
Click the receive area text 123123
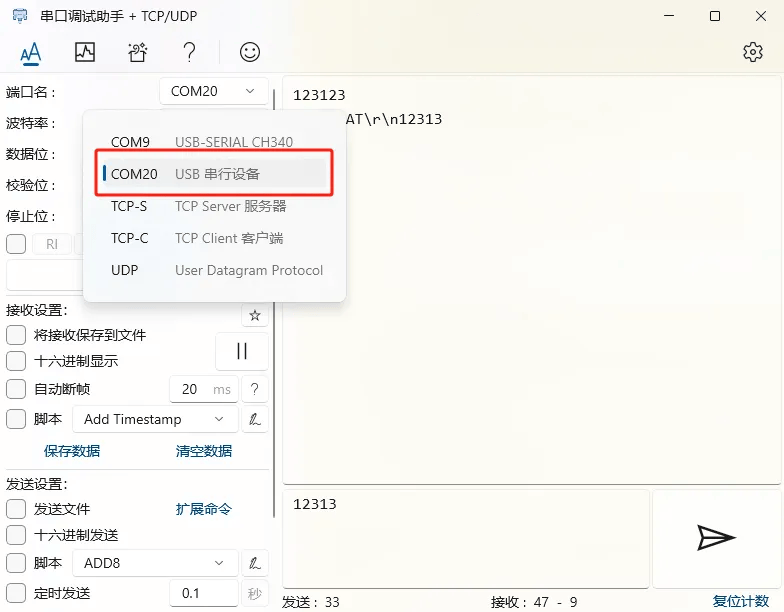pos(319,95)
